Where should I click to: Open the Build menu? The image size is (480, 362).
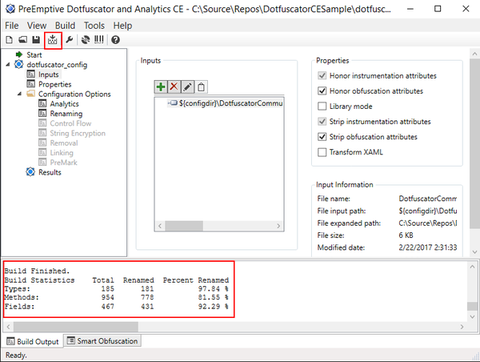coord(65,26)
